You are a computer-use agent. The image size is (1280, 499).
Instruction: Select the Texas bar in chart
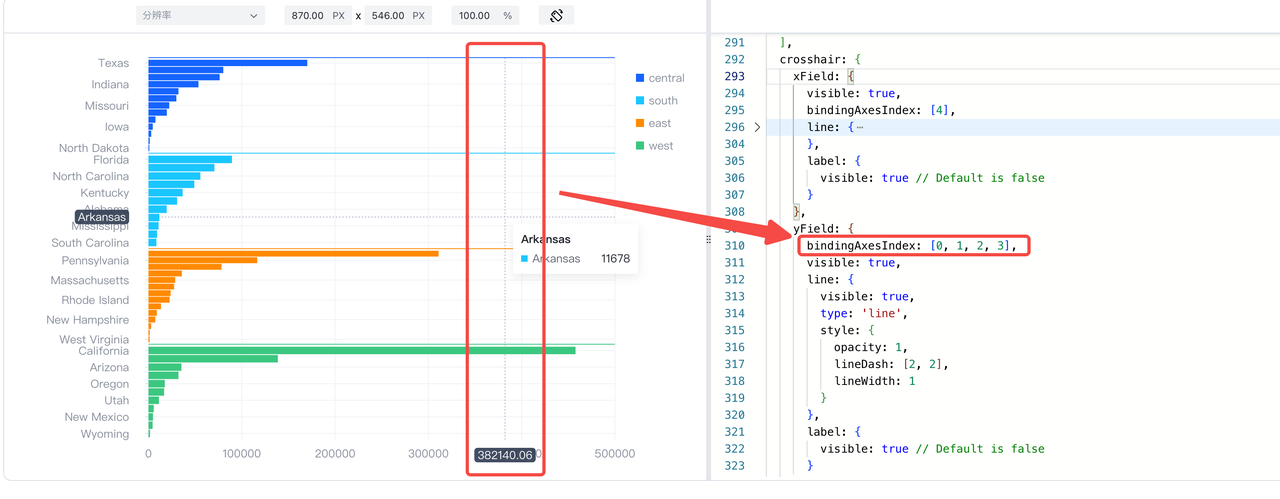pos(227,63)
